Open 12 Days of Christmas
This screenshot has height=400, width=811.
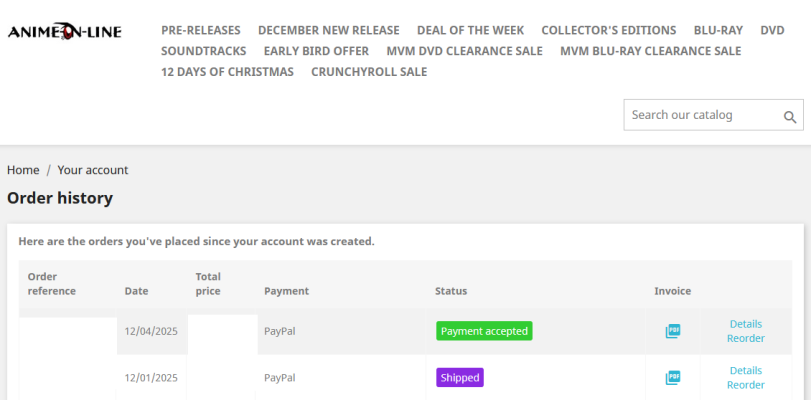228,72
